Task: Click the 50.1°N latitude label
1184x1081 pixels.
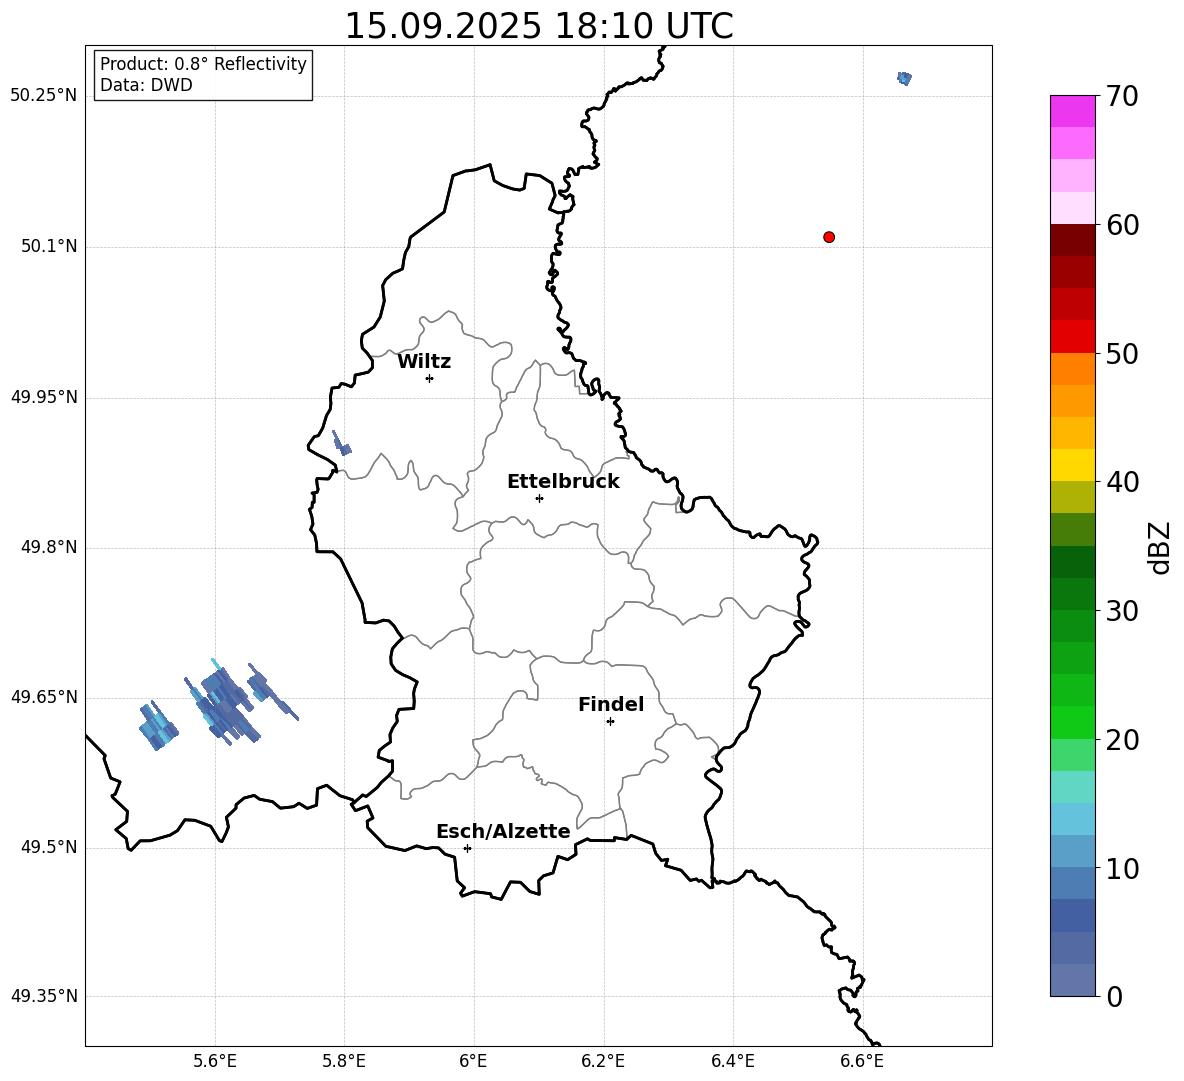Action: (x=49, y=247)
